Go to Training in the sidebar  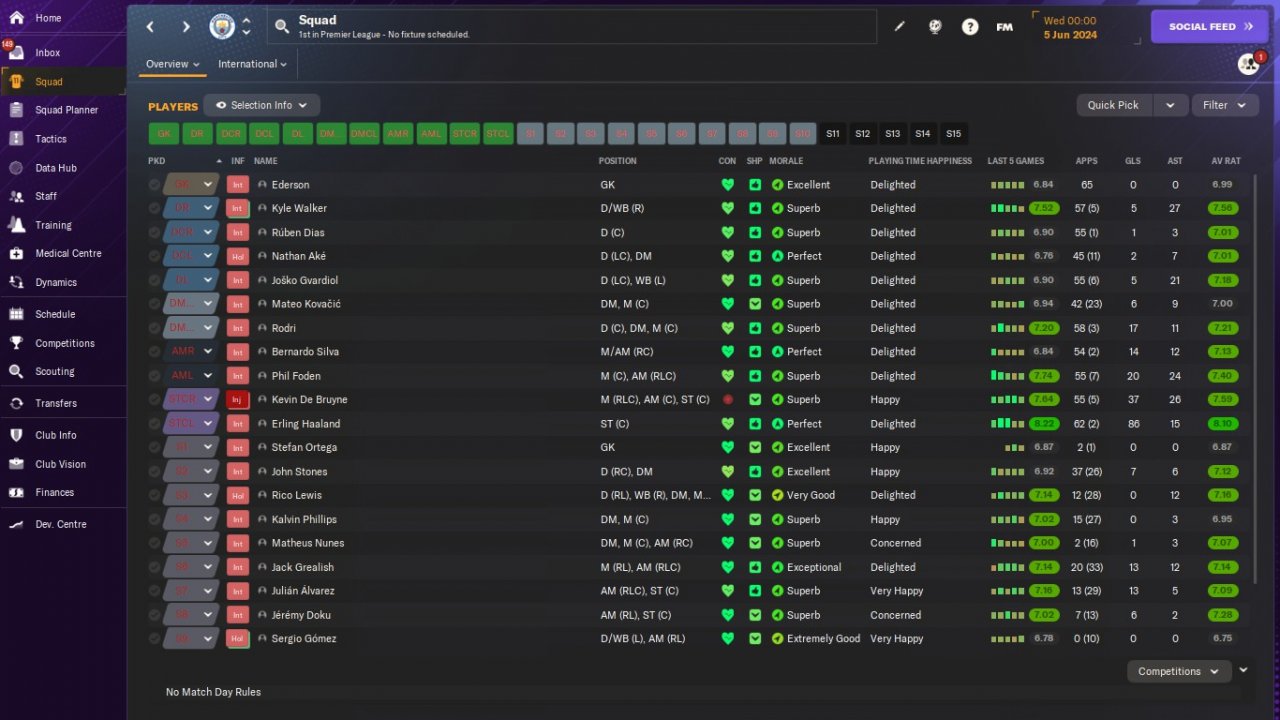[53, 225]
